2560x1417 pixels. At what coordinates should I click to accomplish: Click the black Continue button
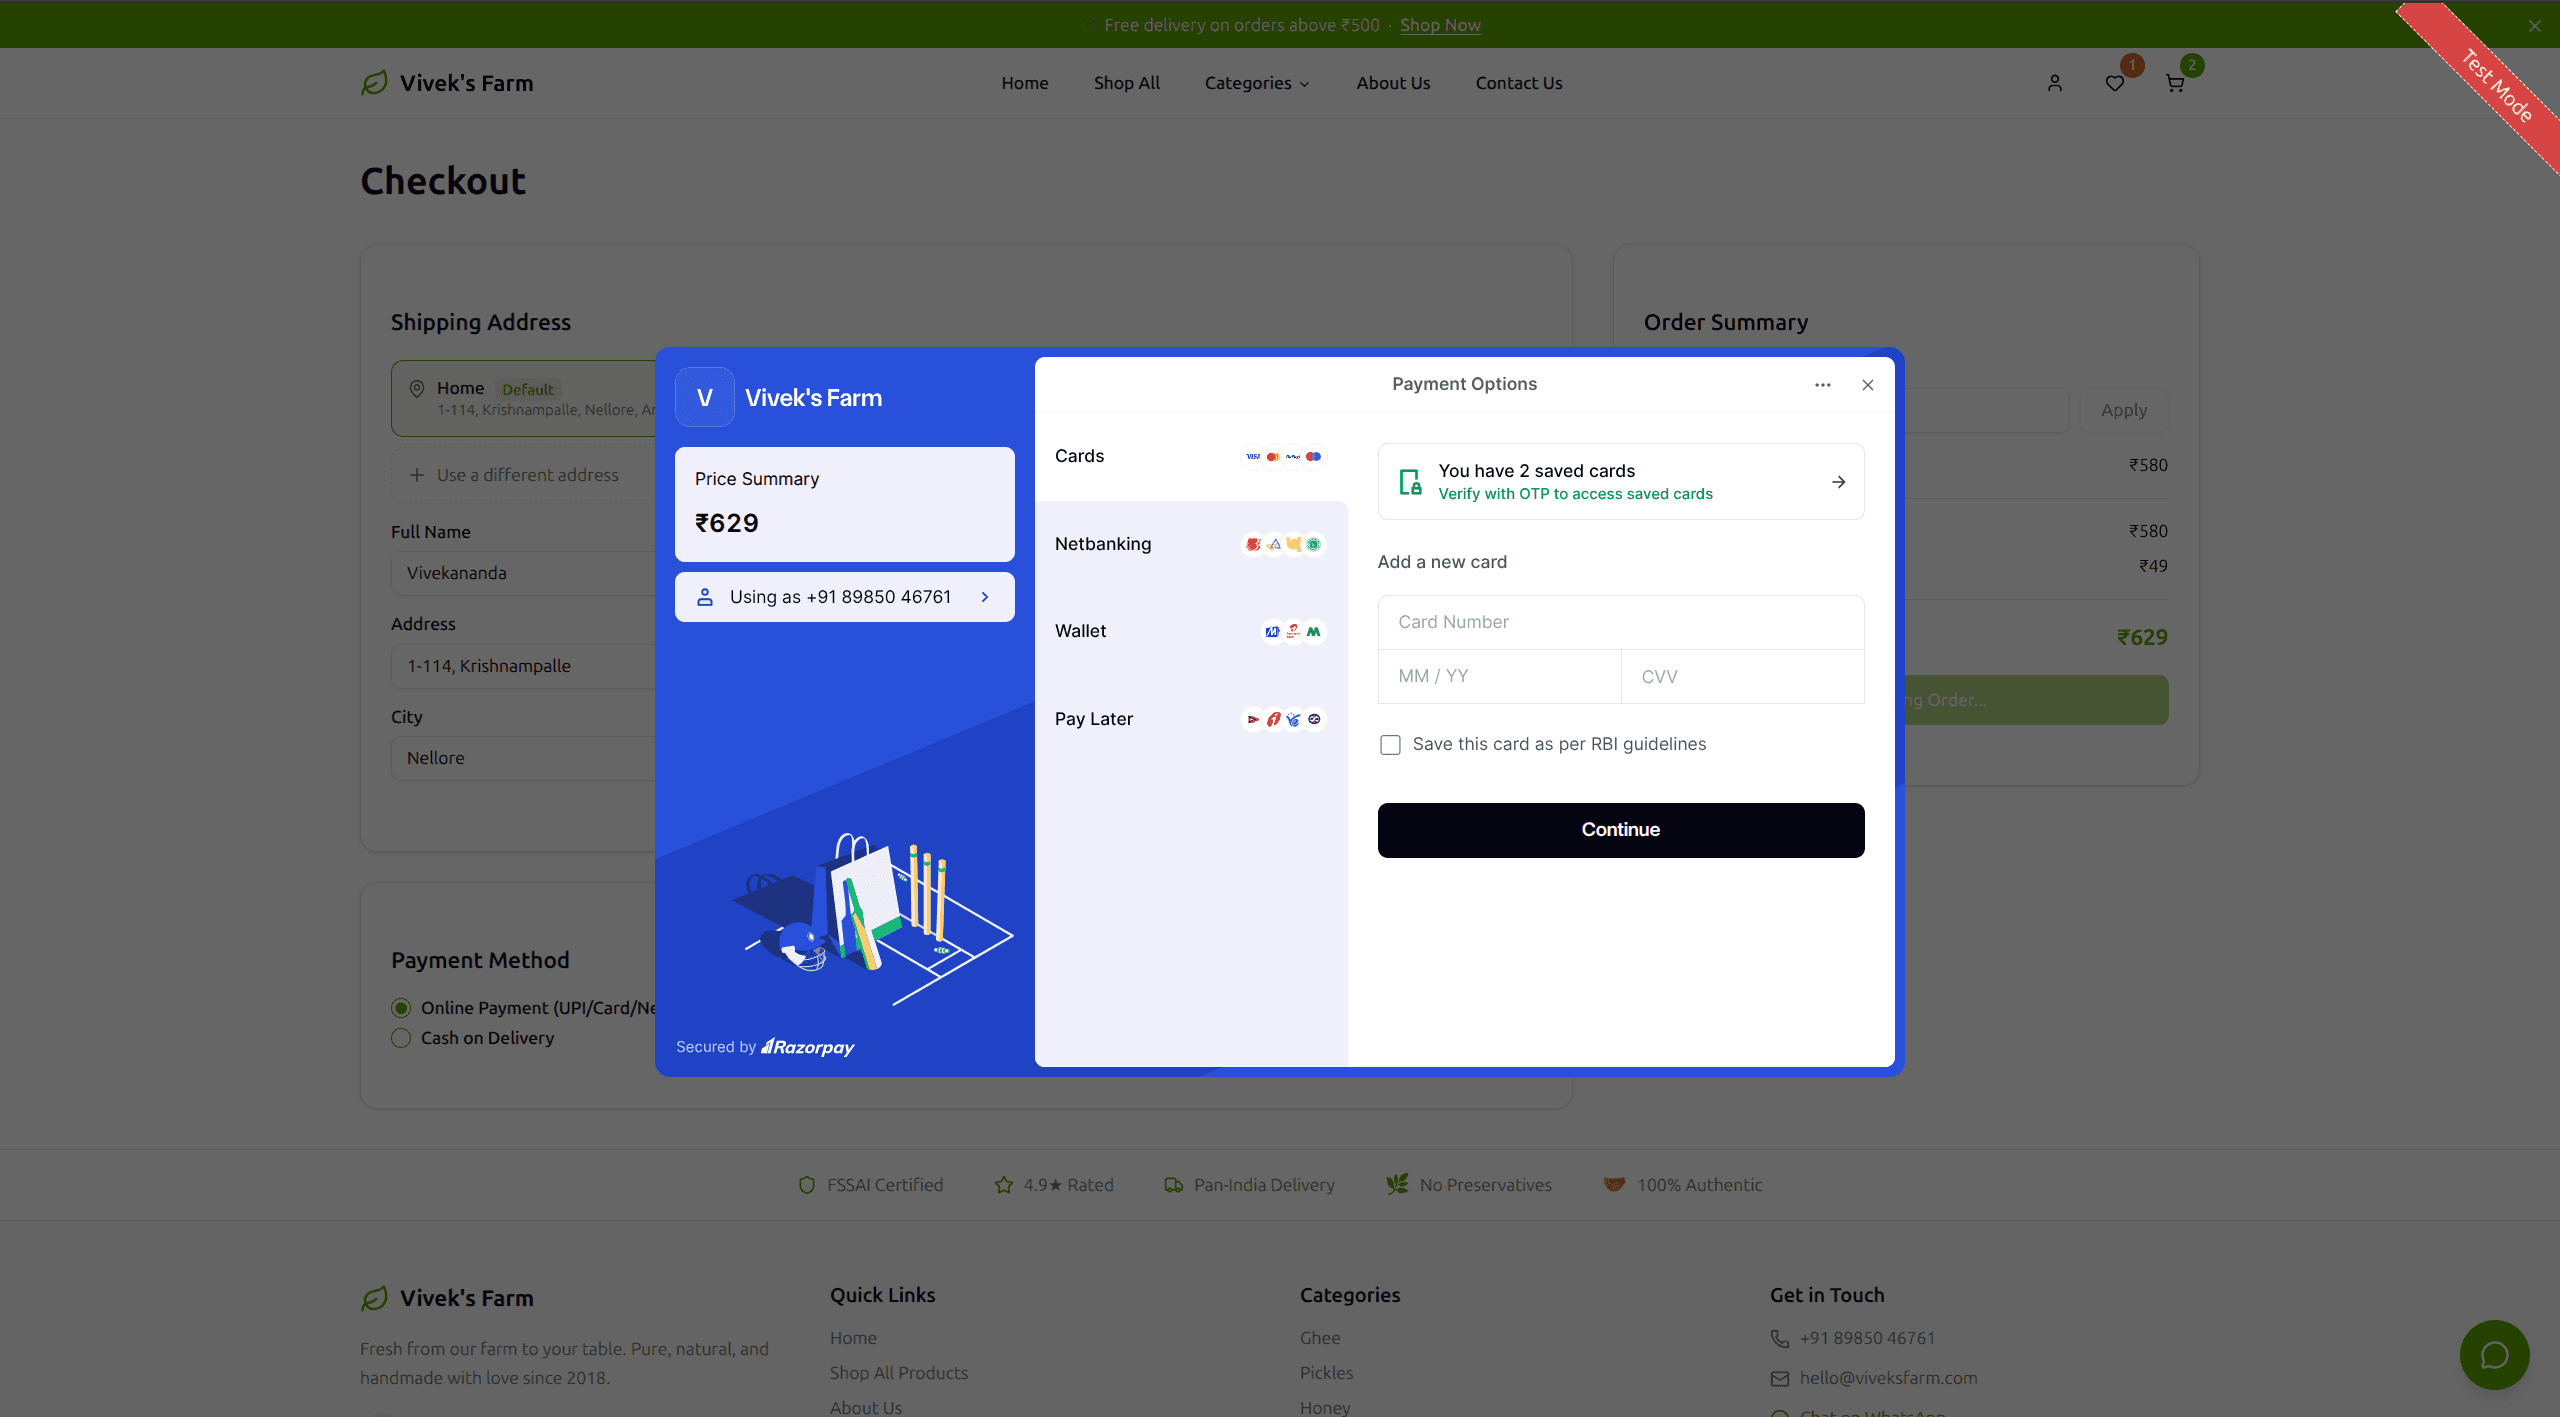1620,830
